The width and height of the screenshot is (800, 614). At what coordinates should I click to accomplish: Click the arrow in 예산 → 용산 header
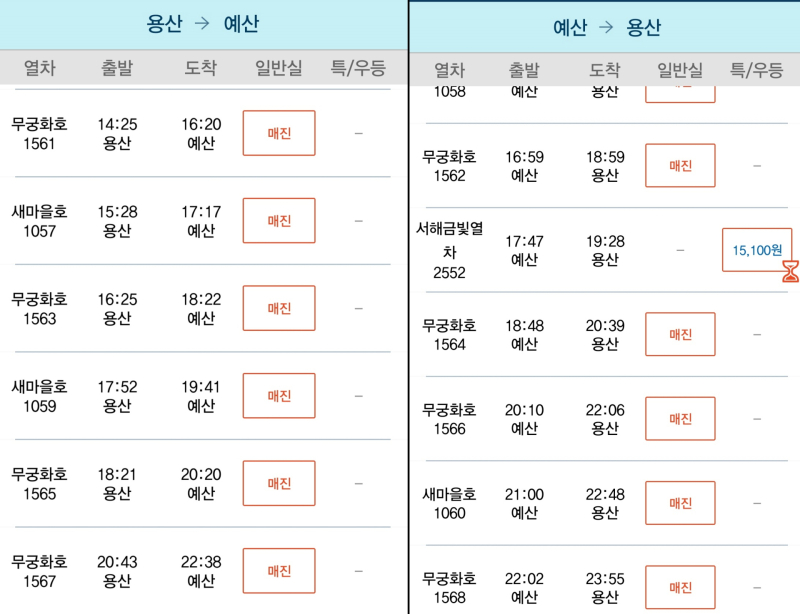(606, 27)
